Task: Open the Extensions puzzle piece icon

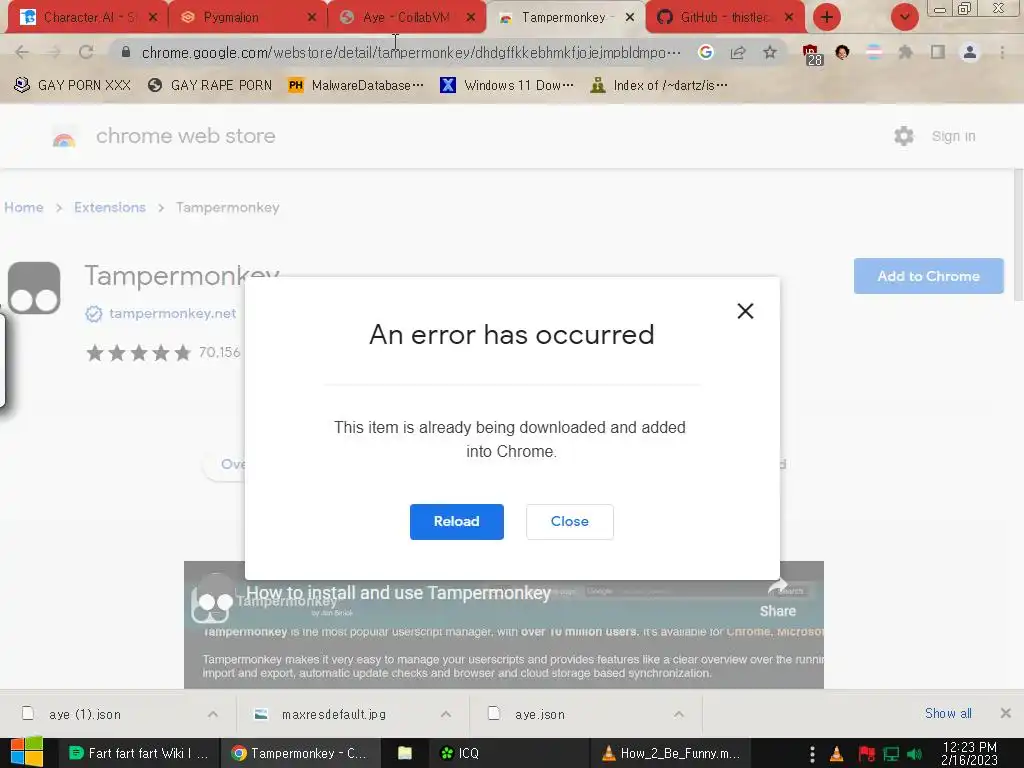Action: (905, 52)
